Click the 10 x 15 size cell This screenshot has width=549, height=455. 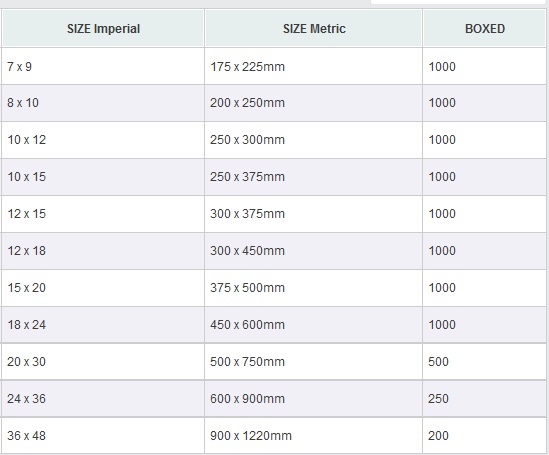click(x=103, y=177)
